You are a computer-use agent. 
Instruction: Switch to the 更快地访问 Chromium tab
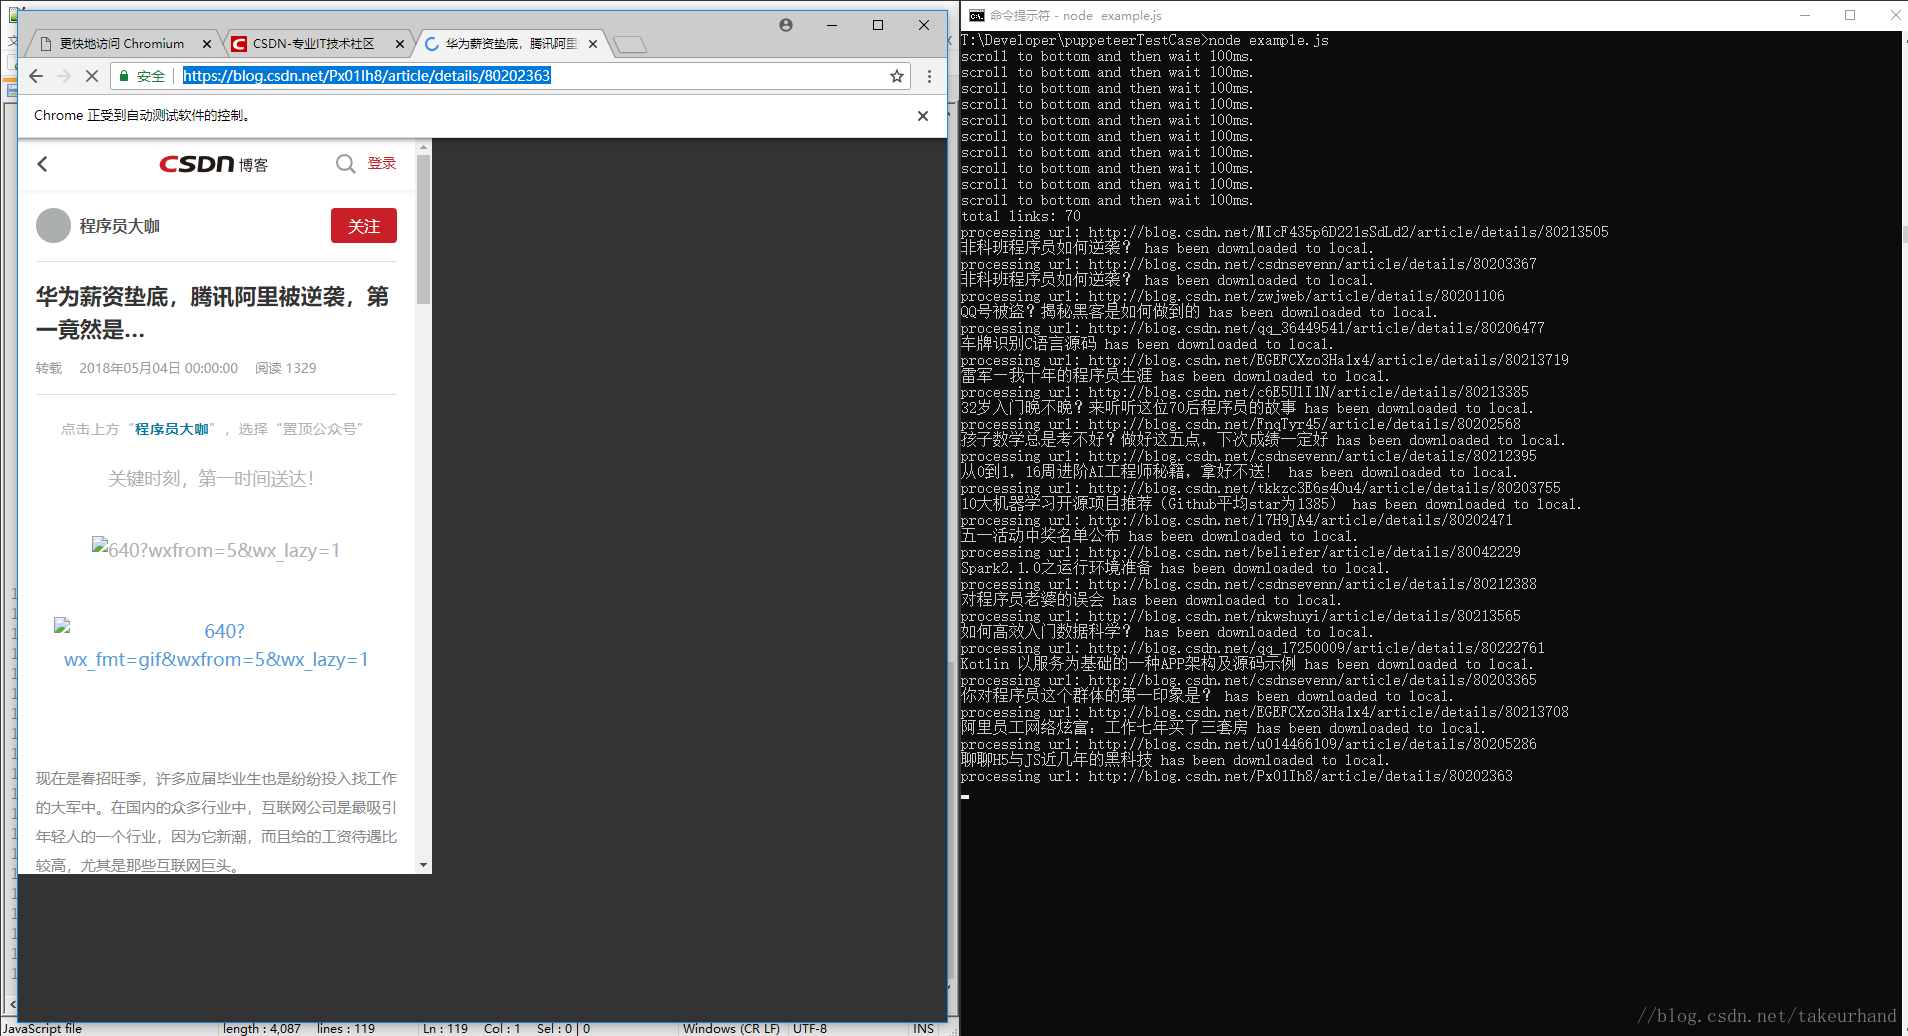(x=120, y=43)
